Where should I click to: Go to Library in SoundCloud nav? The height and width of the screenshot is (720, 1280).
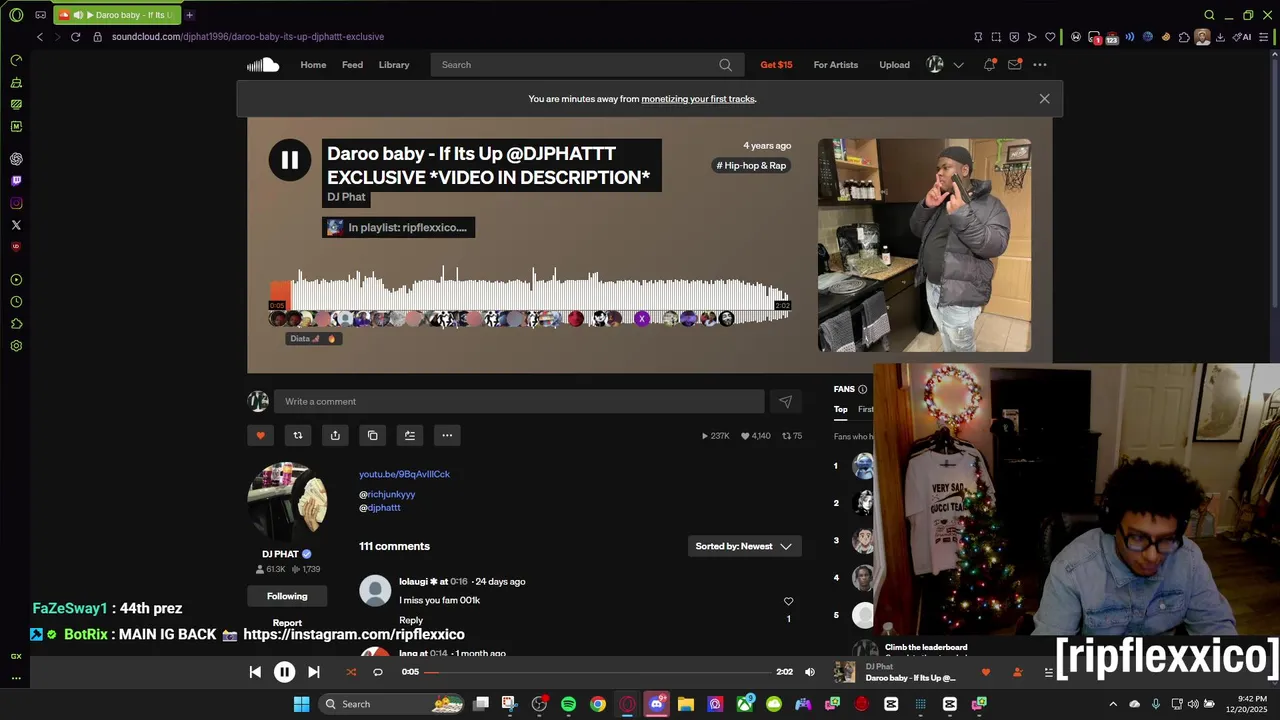394,65
